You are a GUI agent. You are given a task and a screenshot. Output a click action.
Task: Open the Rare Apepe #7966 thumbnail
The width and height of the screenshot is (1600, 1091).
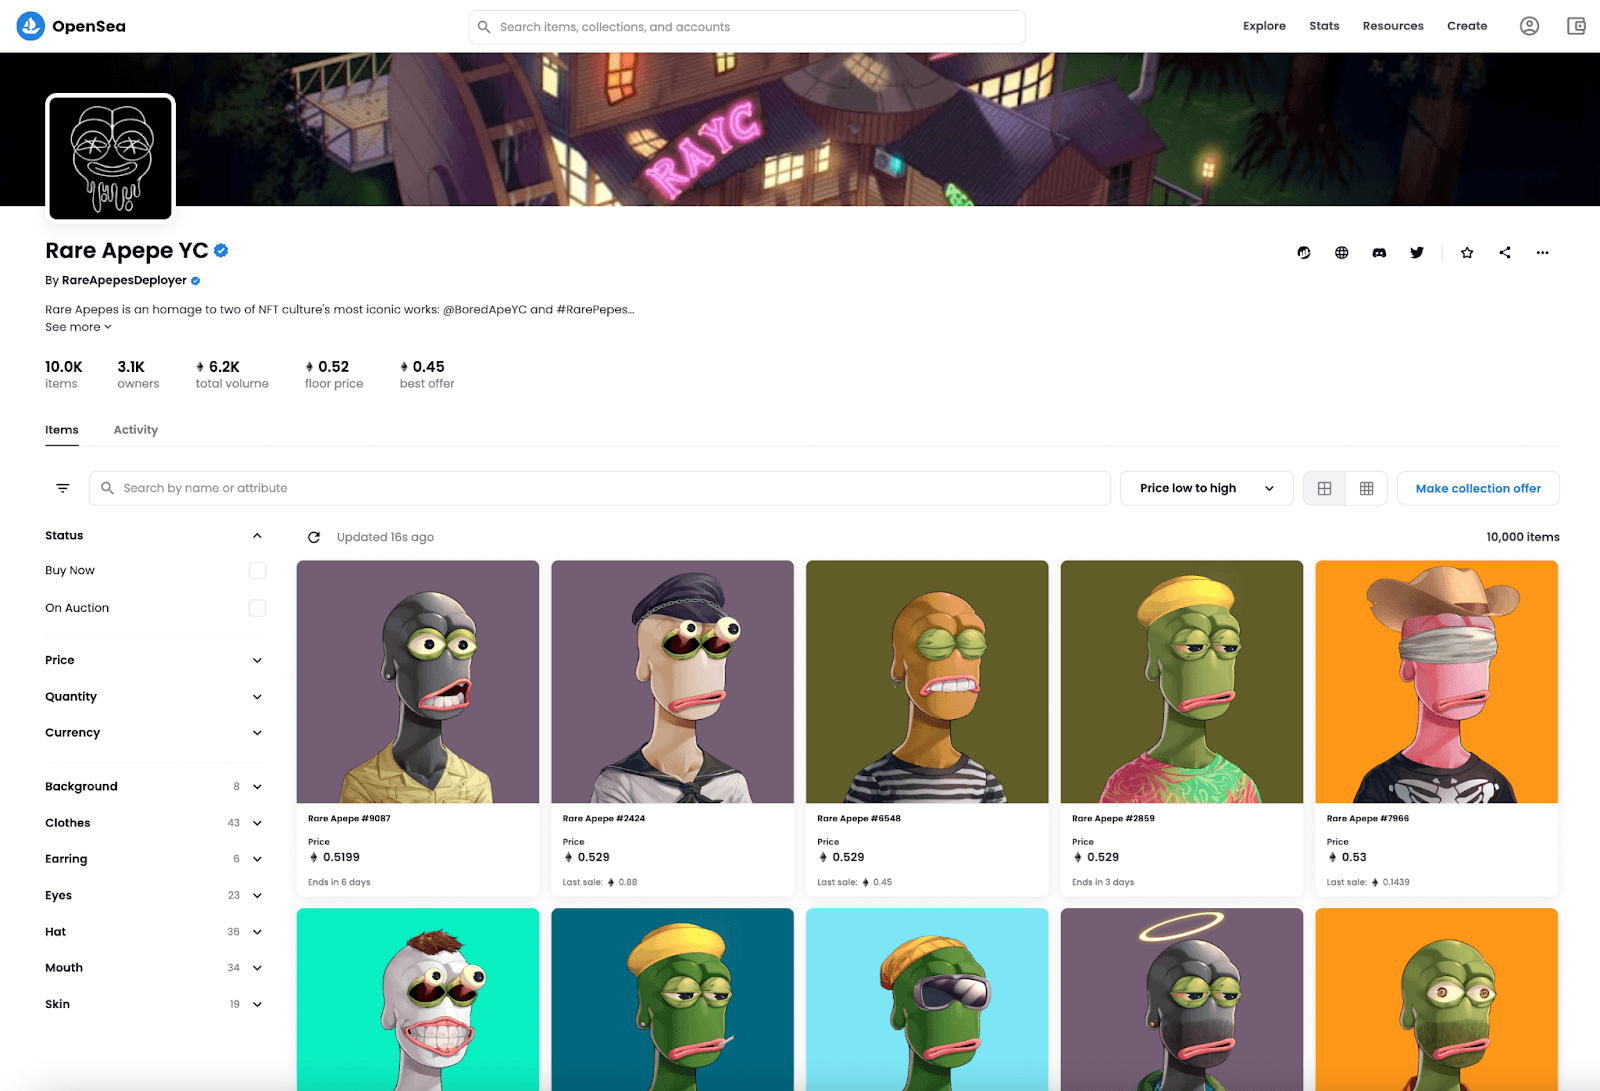coord(1437,682)
